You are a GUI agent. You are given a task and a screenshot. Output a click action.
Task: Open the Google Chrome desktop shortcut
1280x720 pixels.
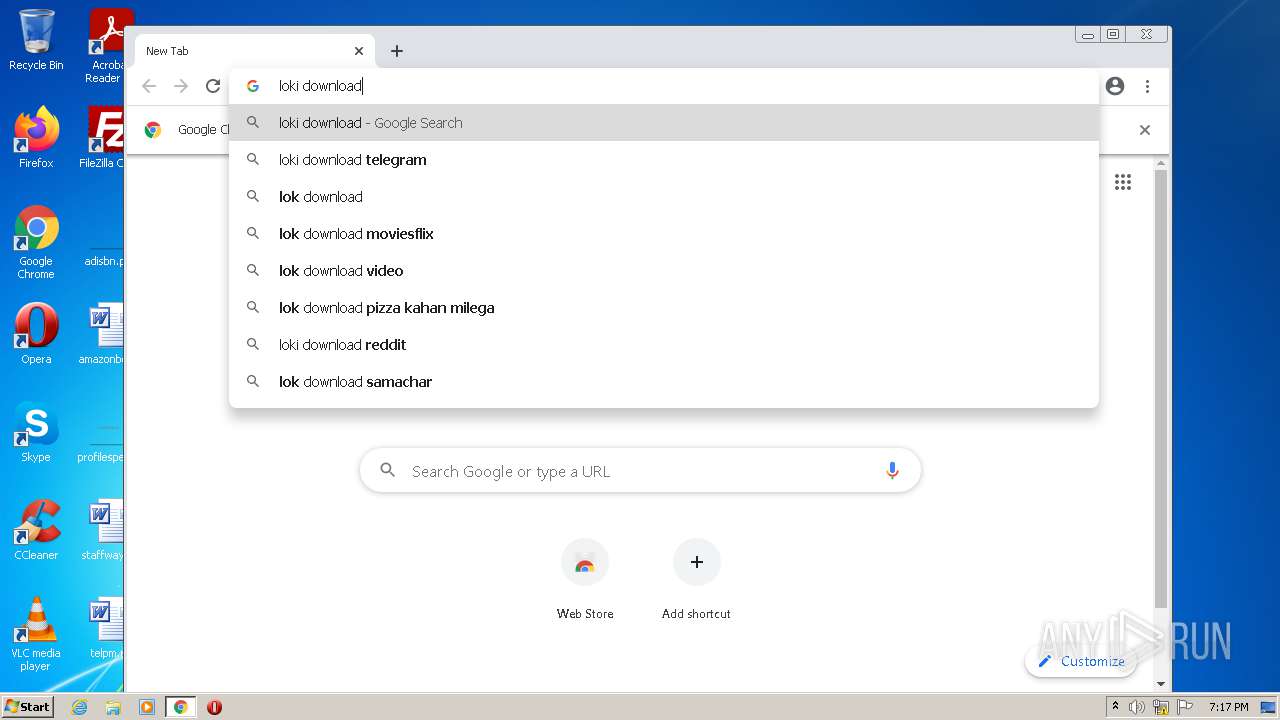(36, 242)
